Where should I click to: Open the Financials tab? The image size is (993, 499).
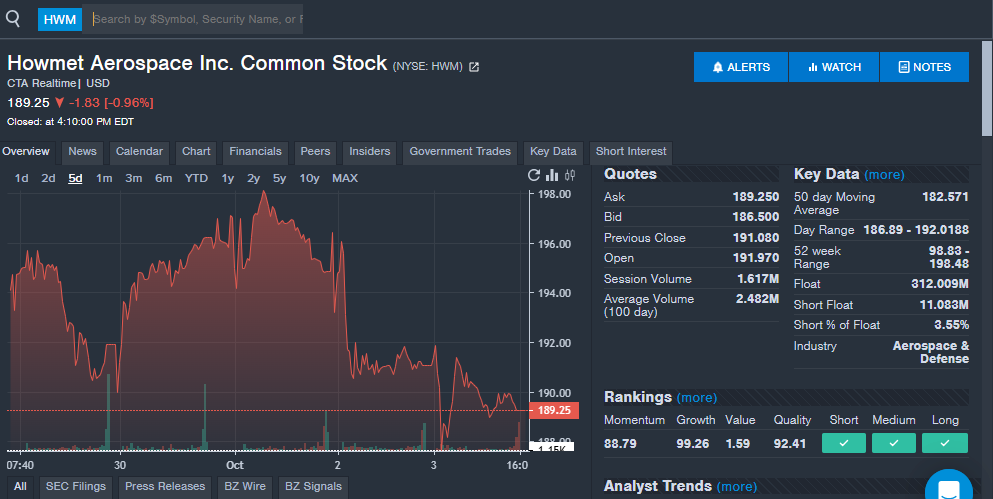[255, 152]
